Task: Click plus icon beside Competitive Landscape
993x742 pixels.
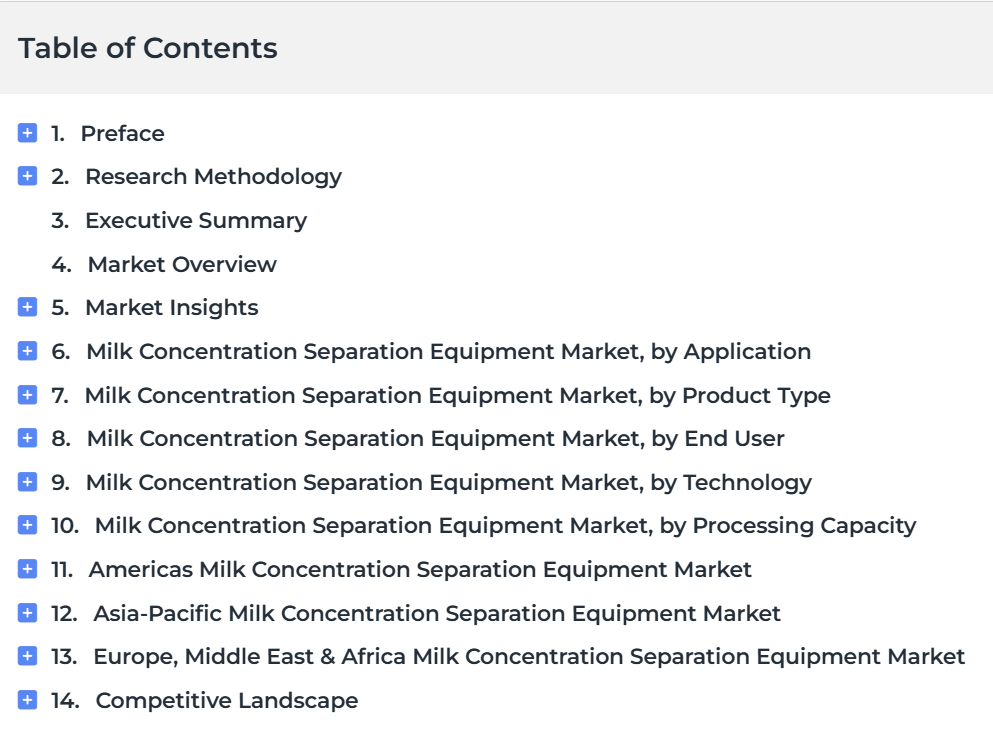Action: click(x=28, y=700)
